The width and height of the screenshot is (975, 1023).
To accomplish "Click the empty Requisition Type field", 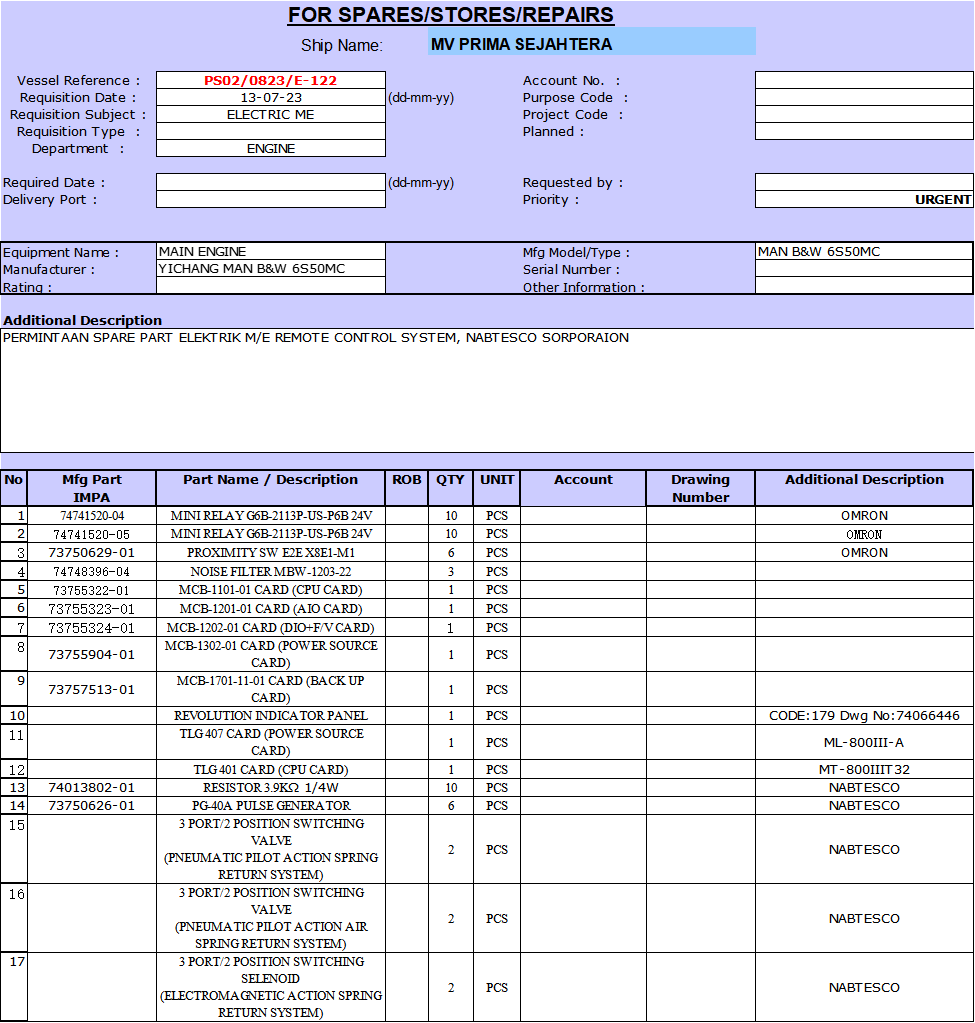I will click(x=271, y=131).
